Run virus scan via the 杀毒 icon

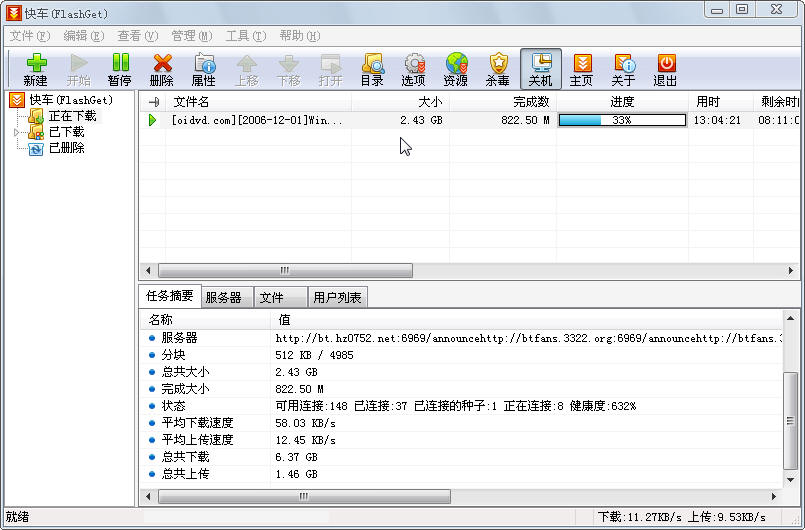[x=498, y=70]
